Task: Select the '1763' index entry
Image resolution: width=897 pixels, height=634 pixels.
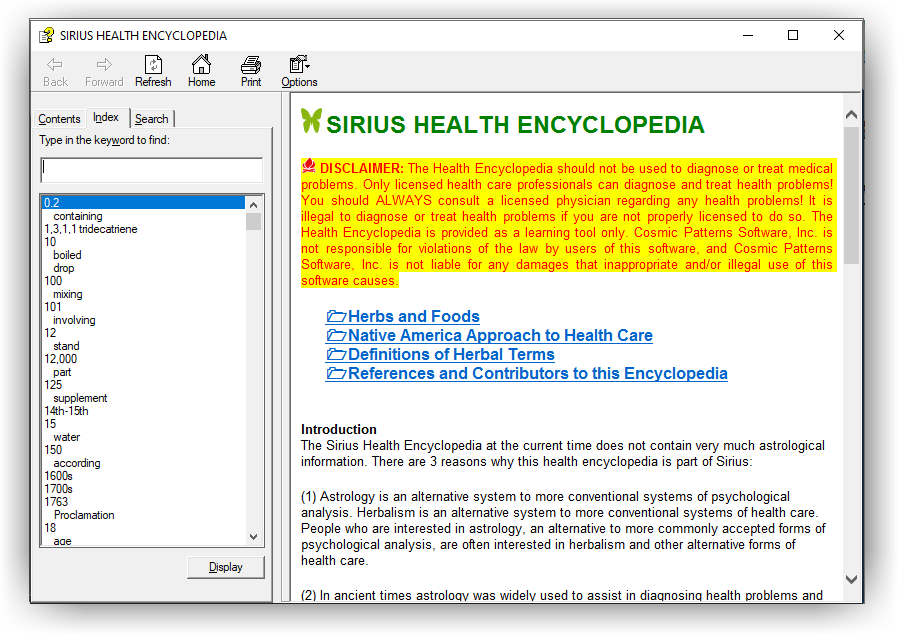Action: coord(57,502)
